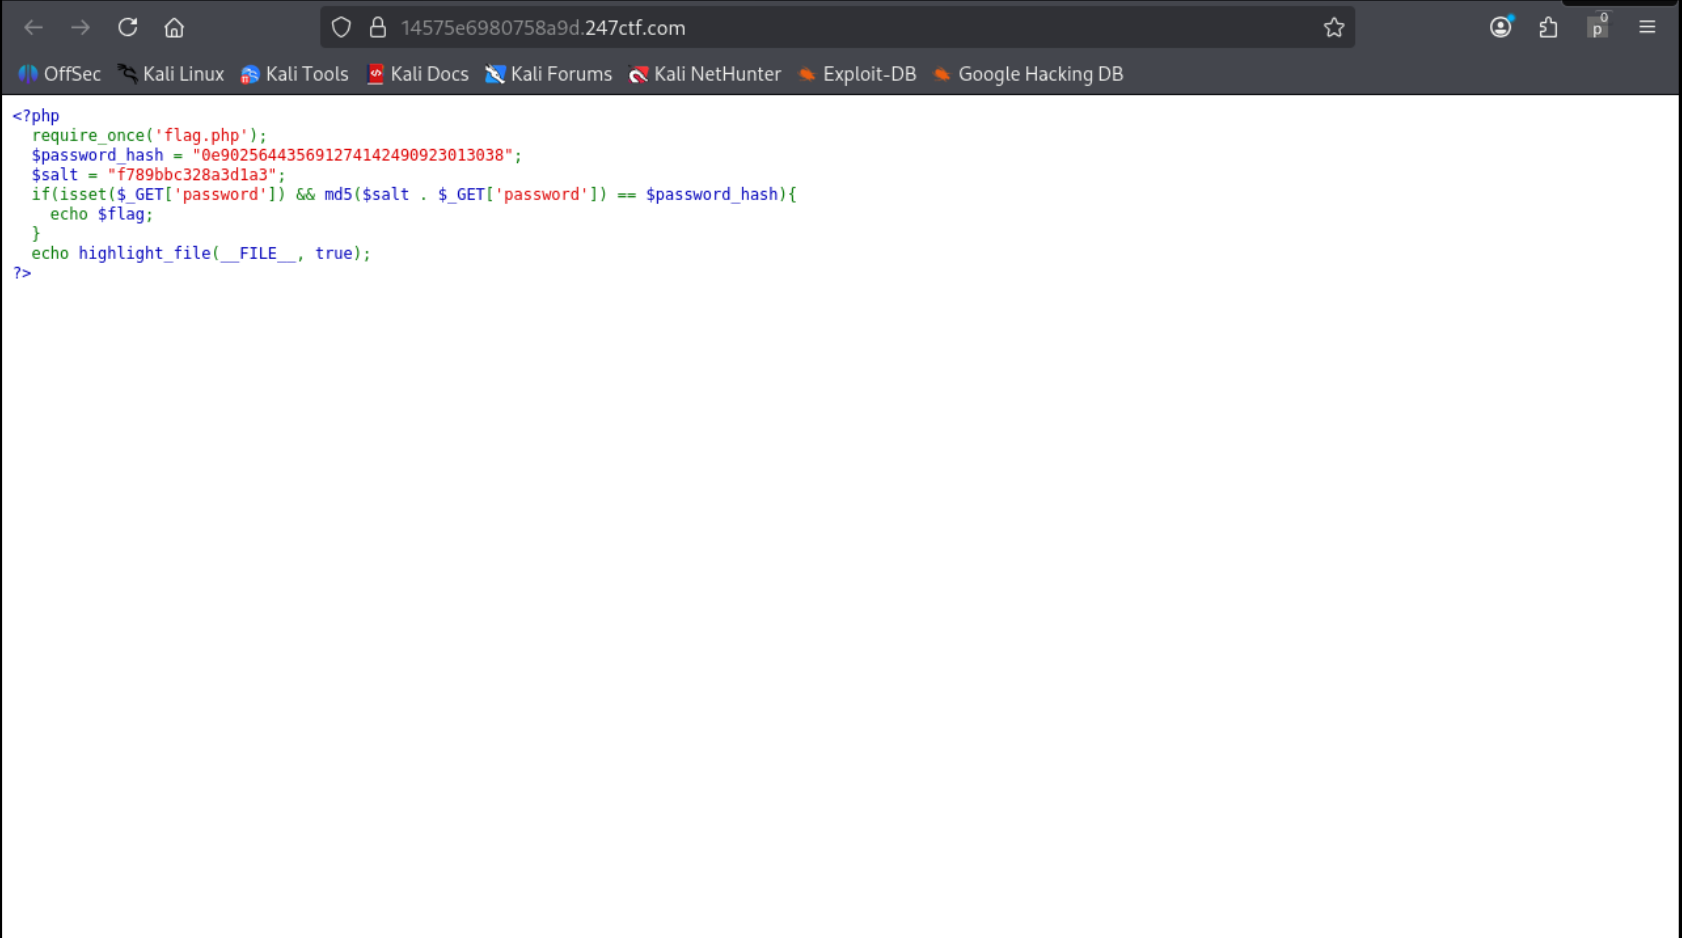Image resolution: width=1682 pixels, height=938 pixels.
Task: Open the Kali NetHunter bookmark
Action: click(705, 74)
